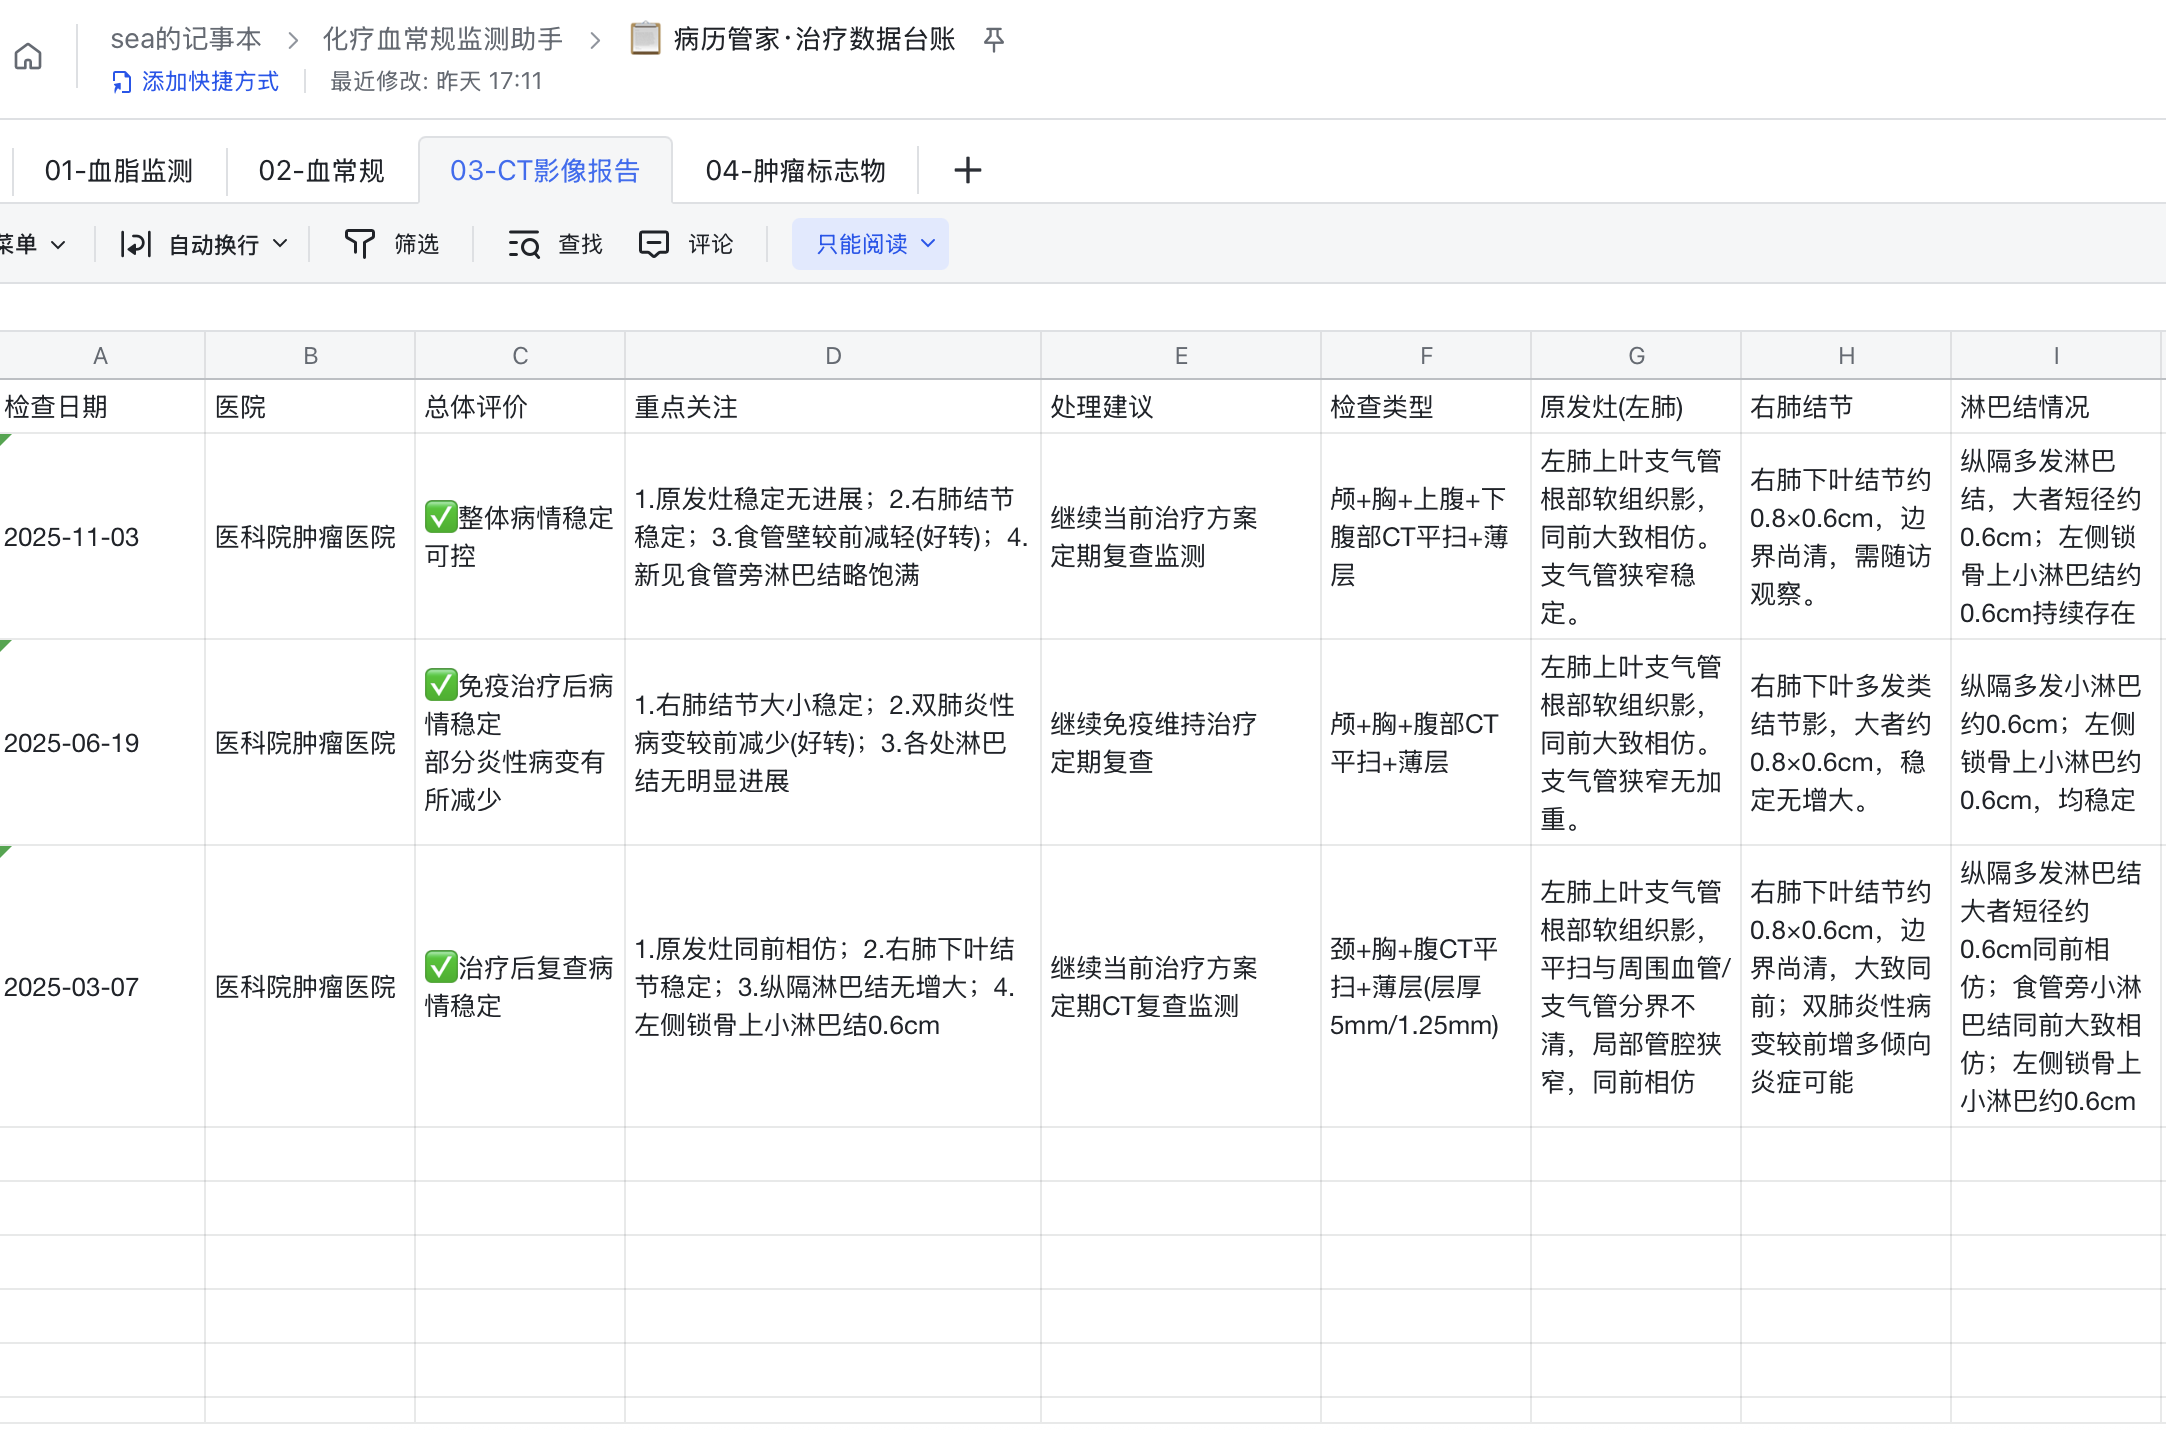Click the auto-wrap icon
Viewport: 2166px width, 1430px height.
[135, 244]
